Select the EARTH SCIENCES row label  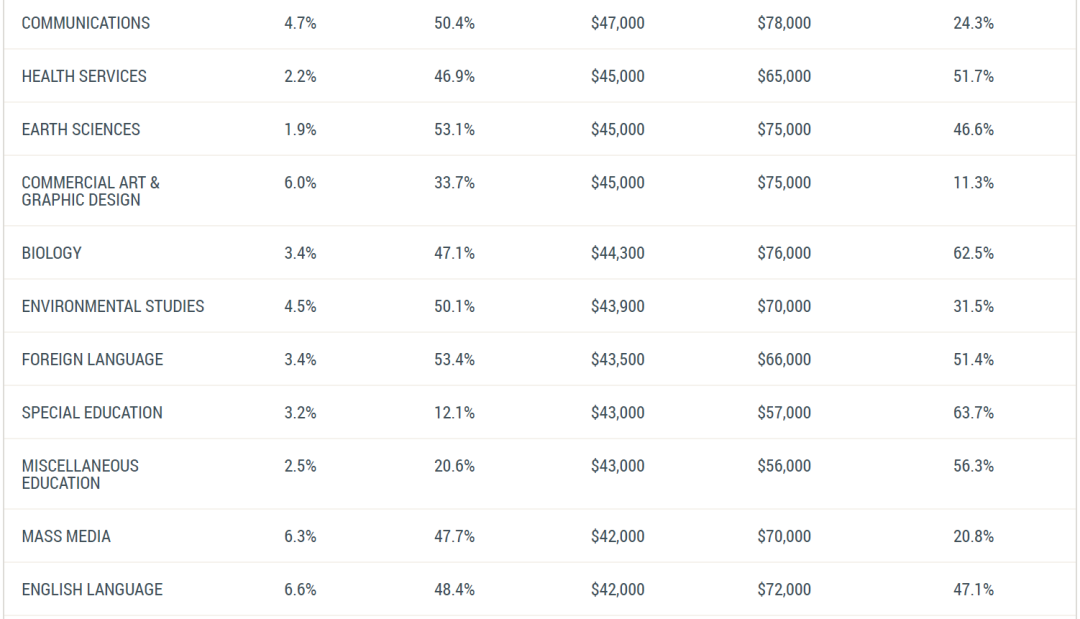tap(81, 129)
